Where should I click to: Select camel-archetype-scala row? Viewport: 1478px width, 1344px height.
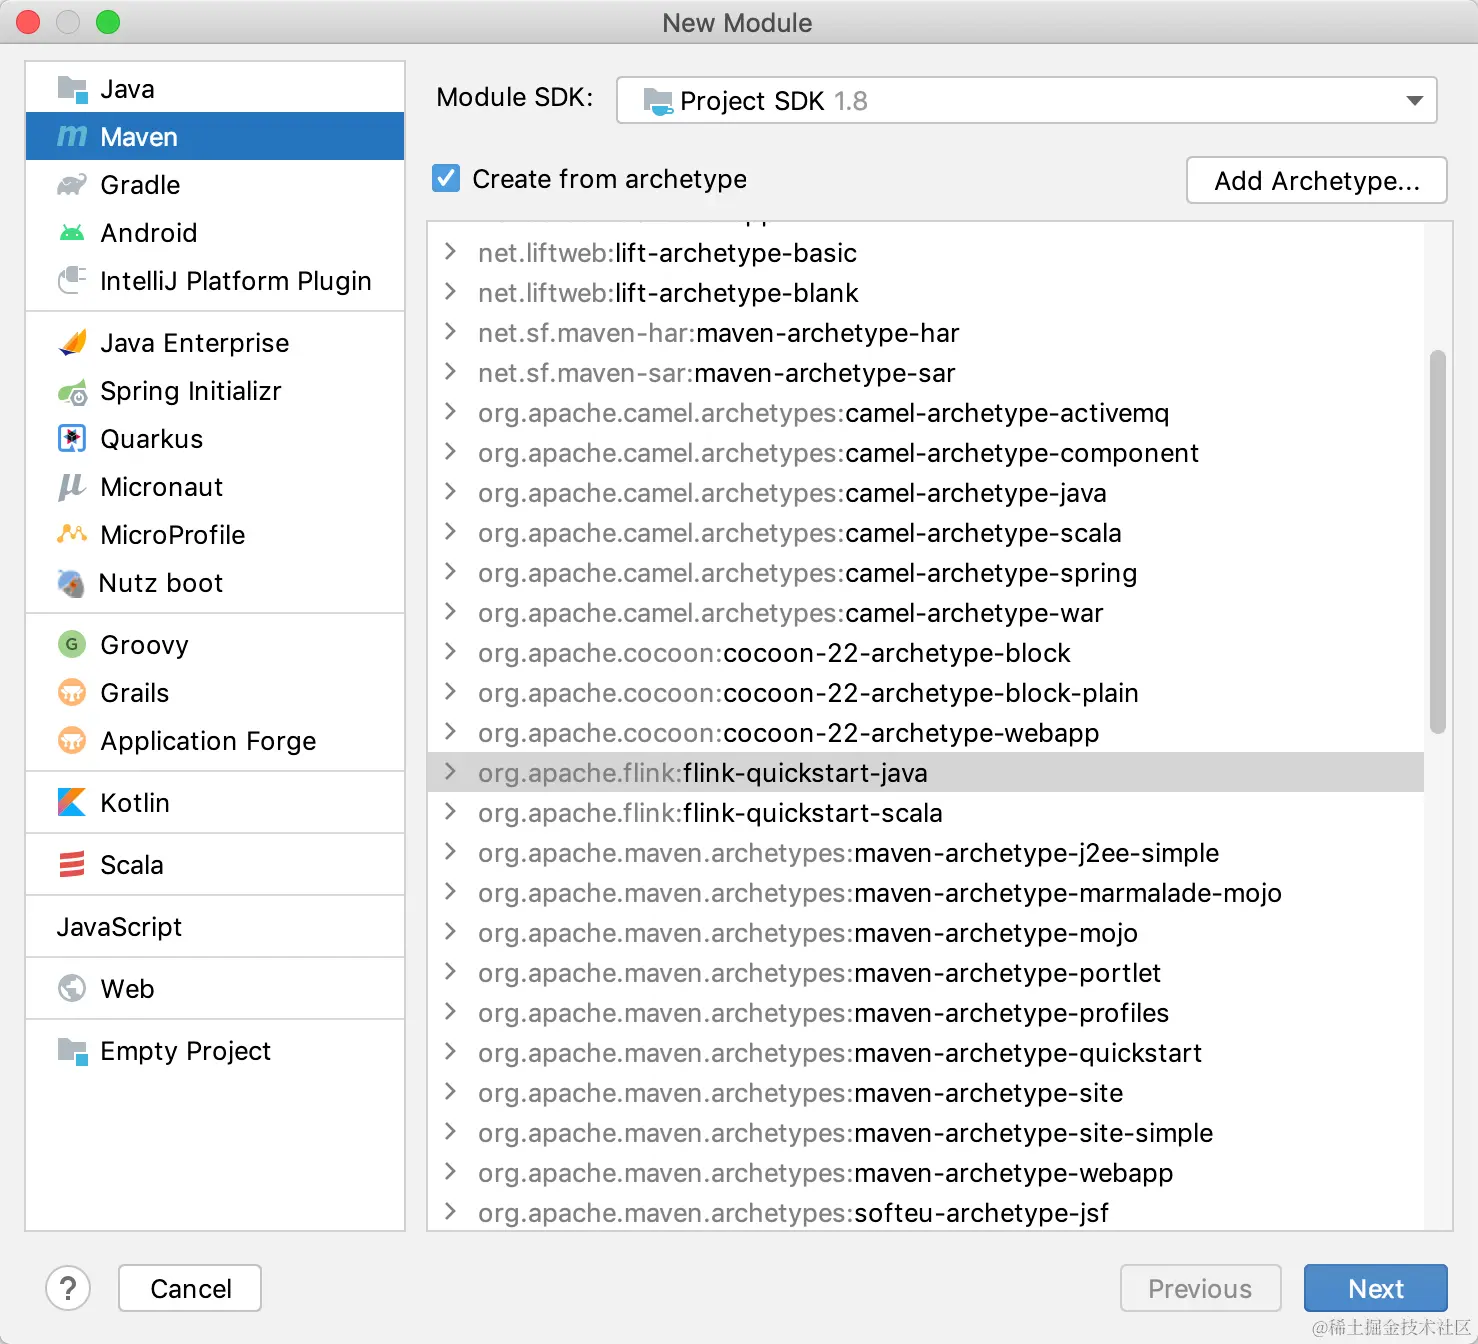[925, 533]
